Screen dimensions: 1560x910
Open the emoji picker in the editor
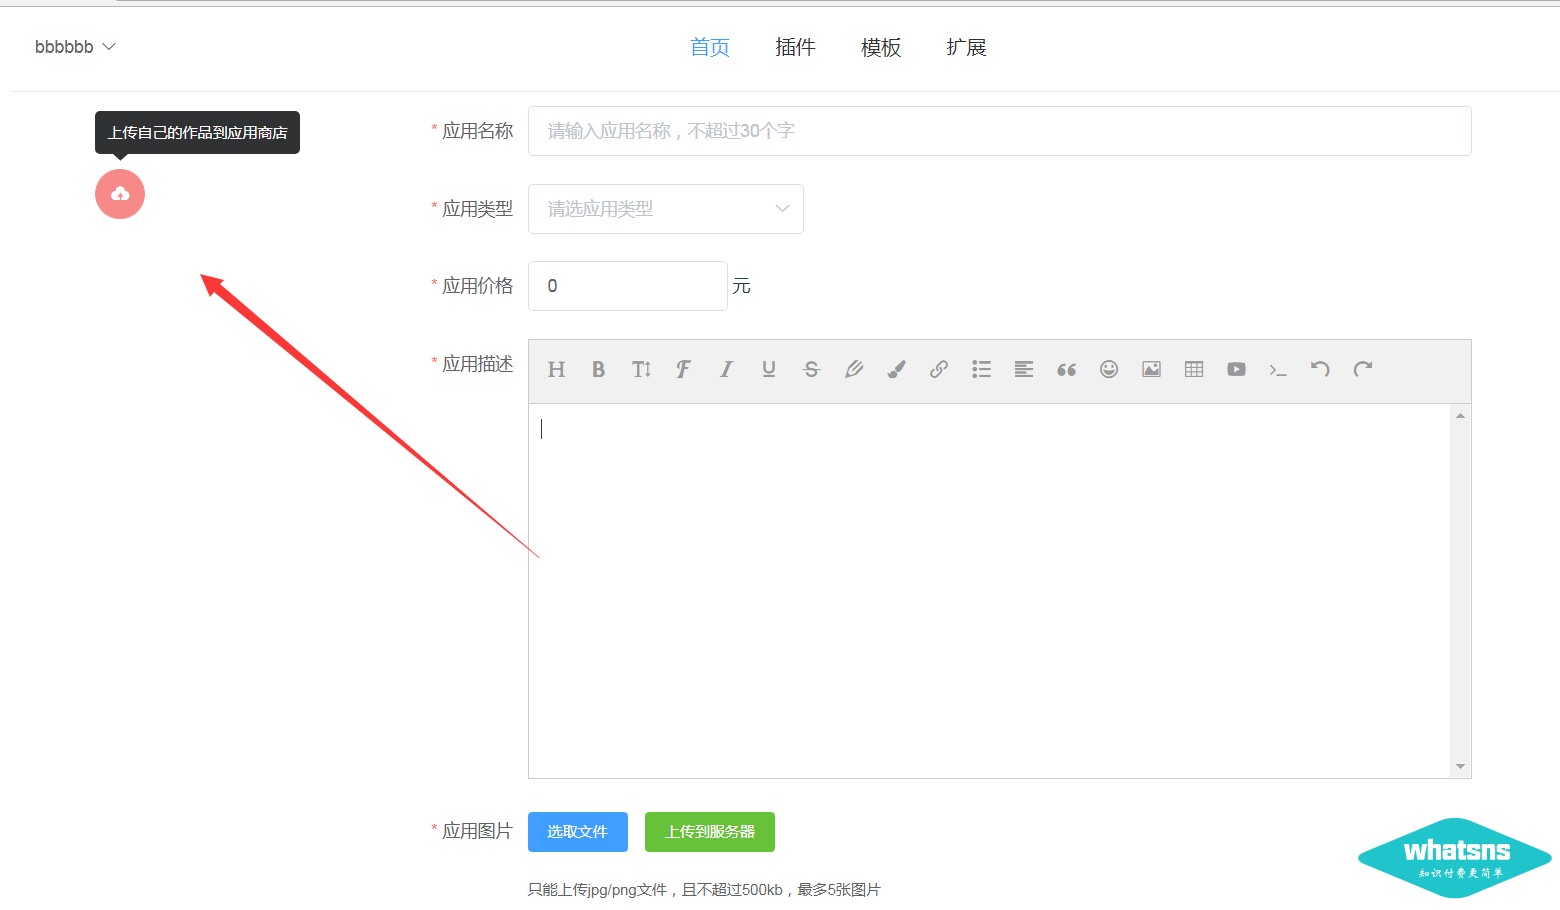click(1108, 369)
